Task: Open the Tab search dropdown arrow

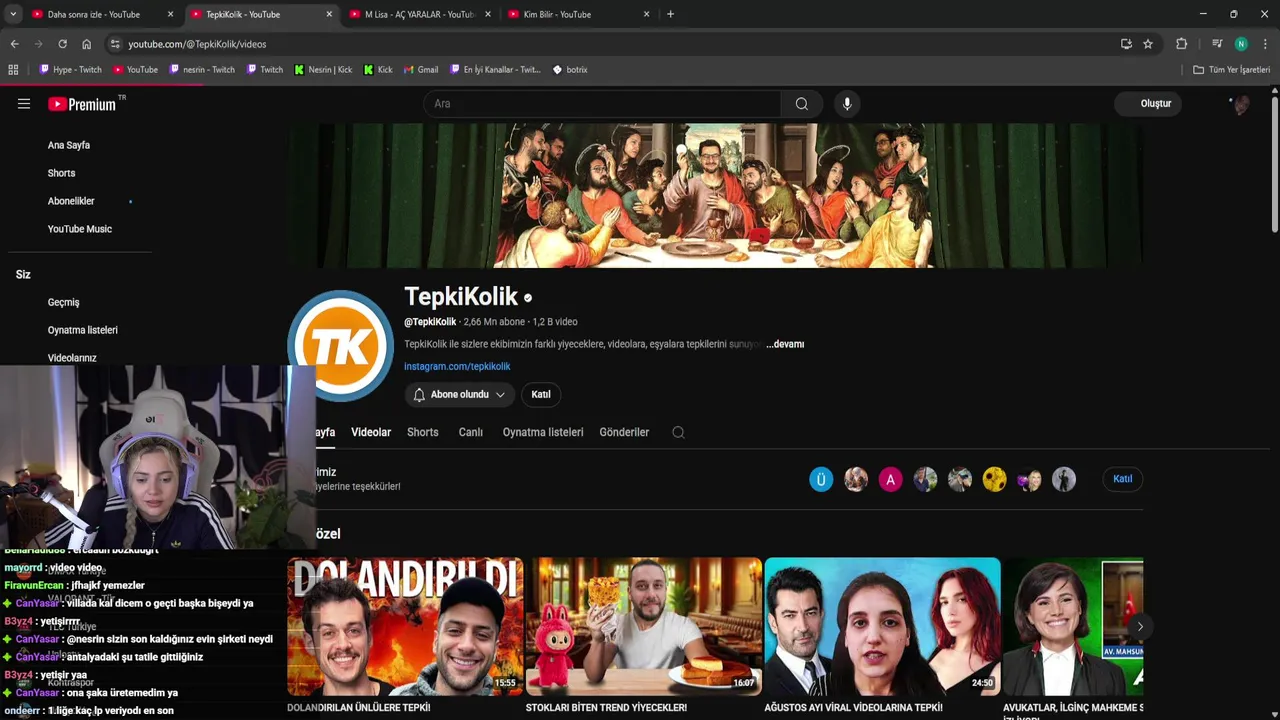Action: (x=12, y=14)
